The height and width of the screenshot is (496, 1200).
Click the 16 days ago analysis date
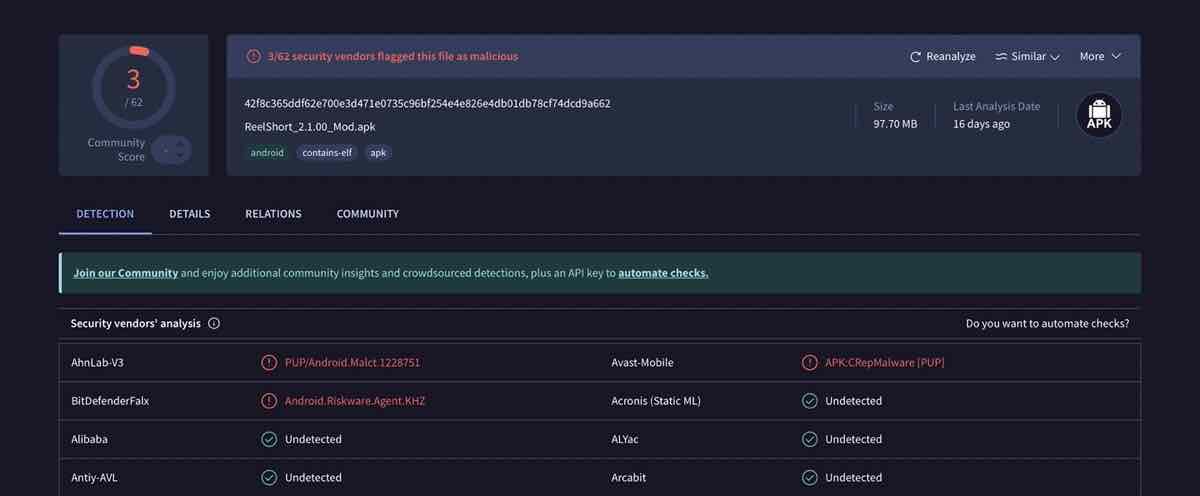coord(981,124)
